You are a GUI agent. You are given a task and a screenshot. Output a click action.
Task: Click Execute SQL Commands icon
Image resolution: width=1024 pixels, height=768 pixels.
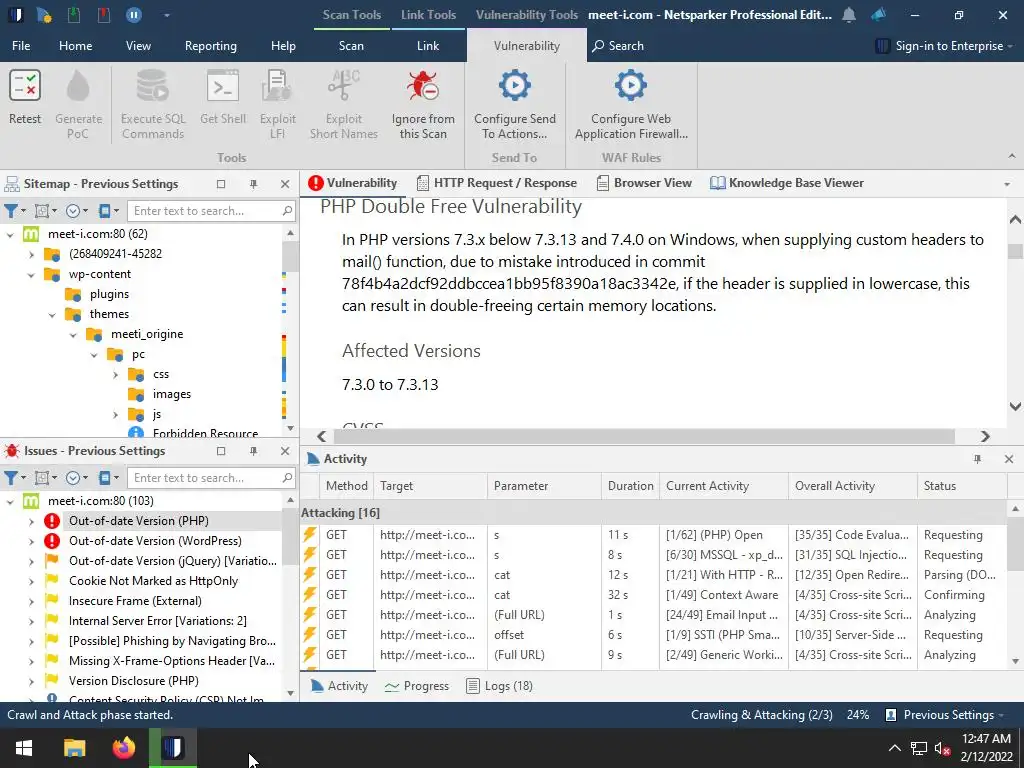tap(153, 86)
